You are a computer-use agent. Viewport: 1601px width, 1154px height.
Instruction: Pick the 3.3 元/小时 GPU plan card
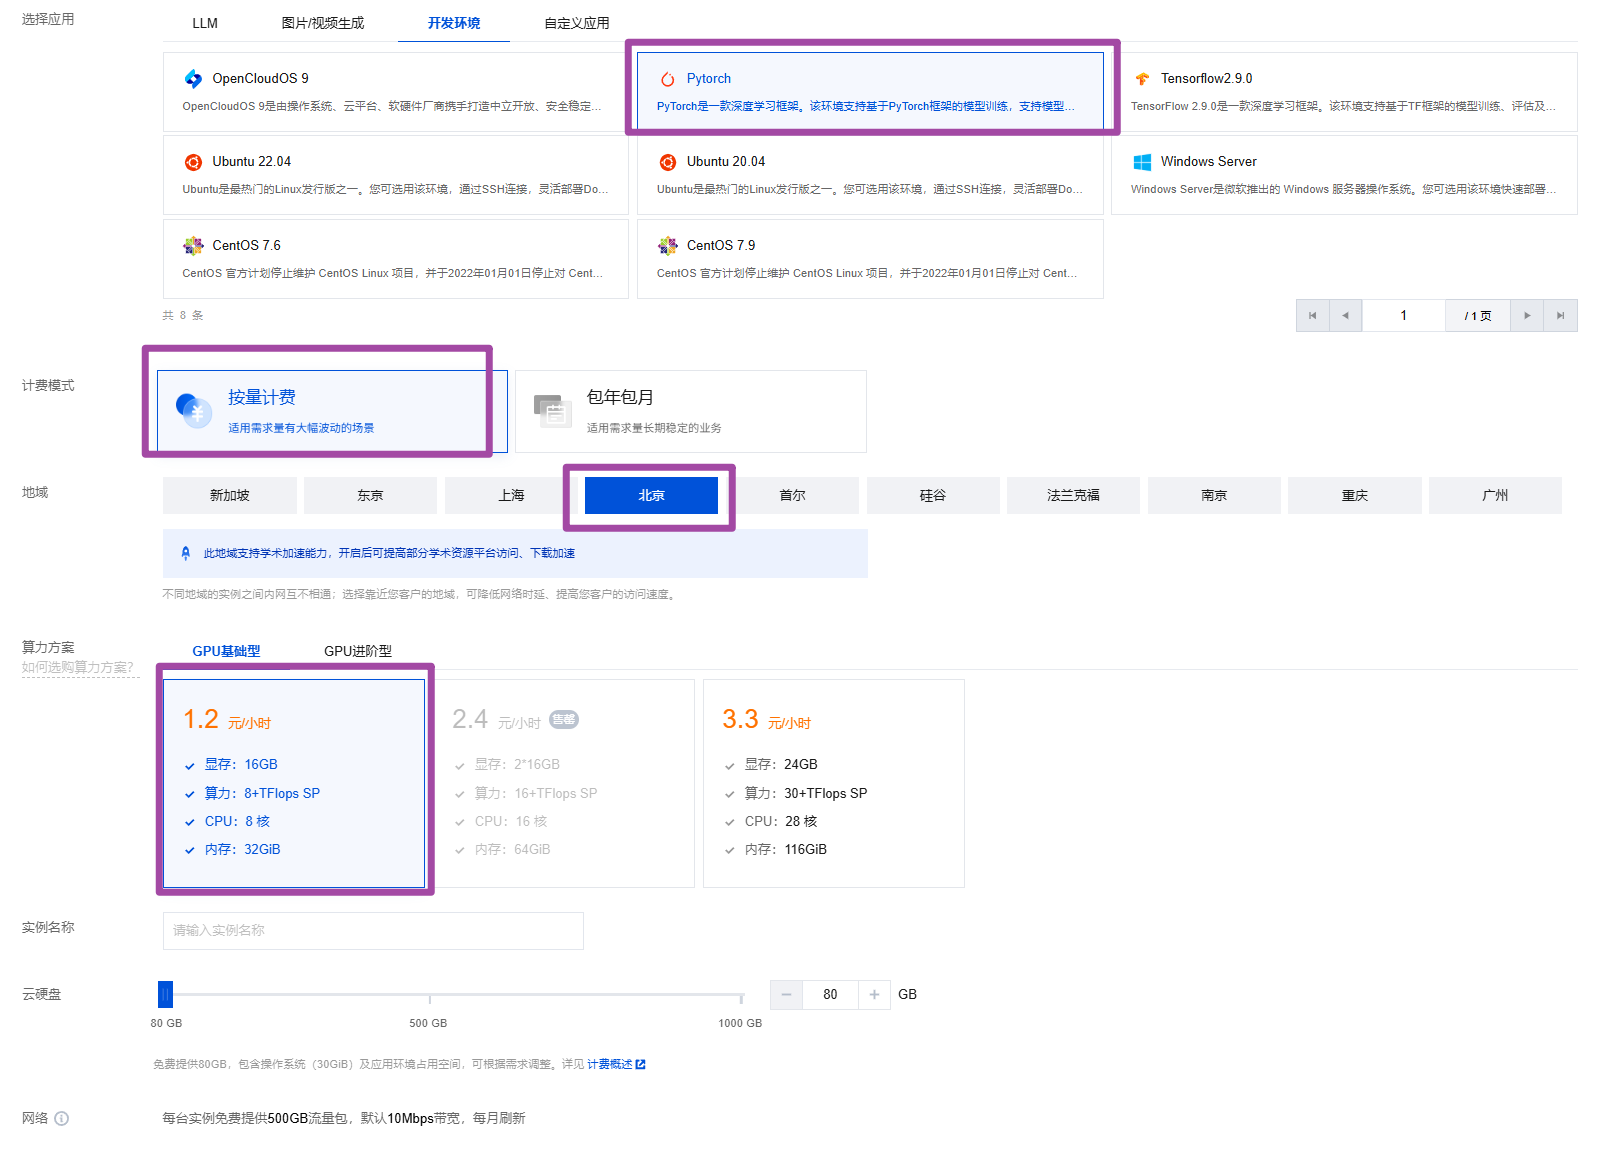click(x=834, y=783)
